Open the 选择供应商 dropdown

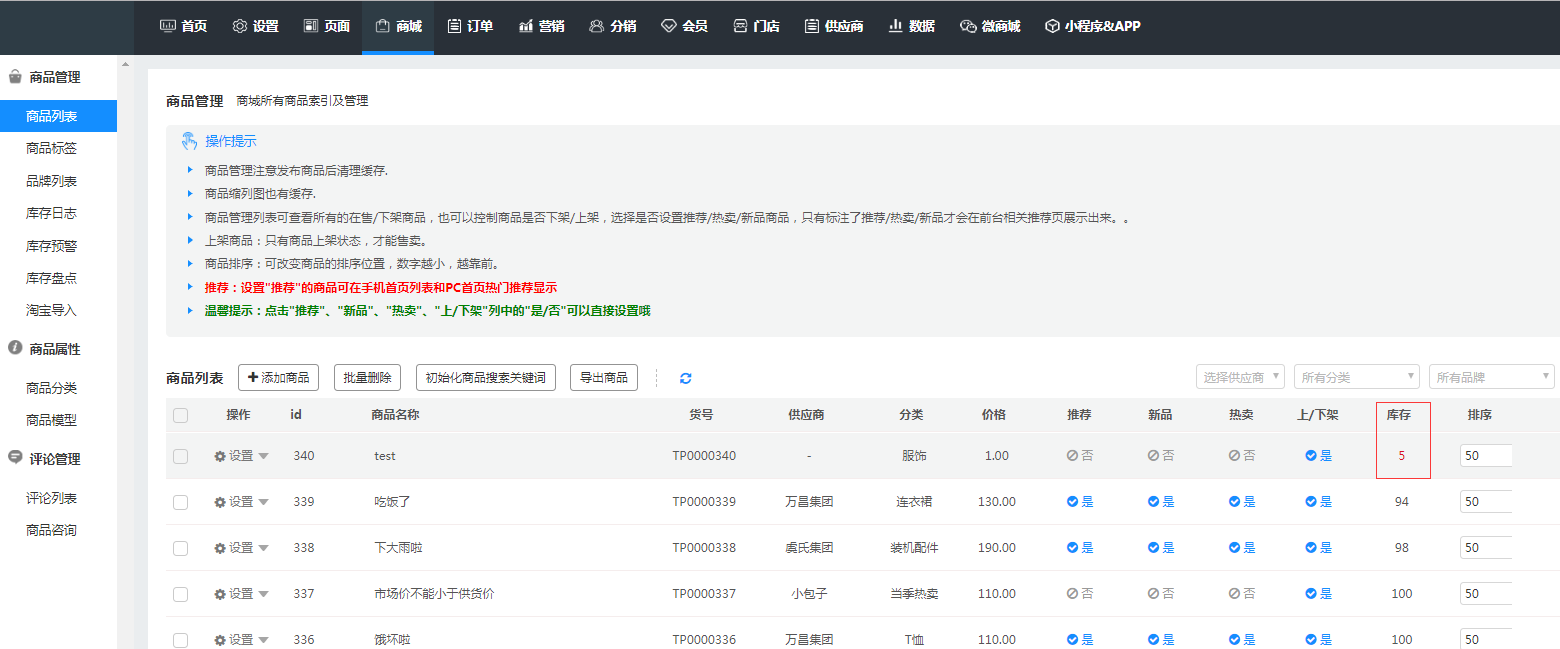[x=1240, y=377]
